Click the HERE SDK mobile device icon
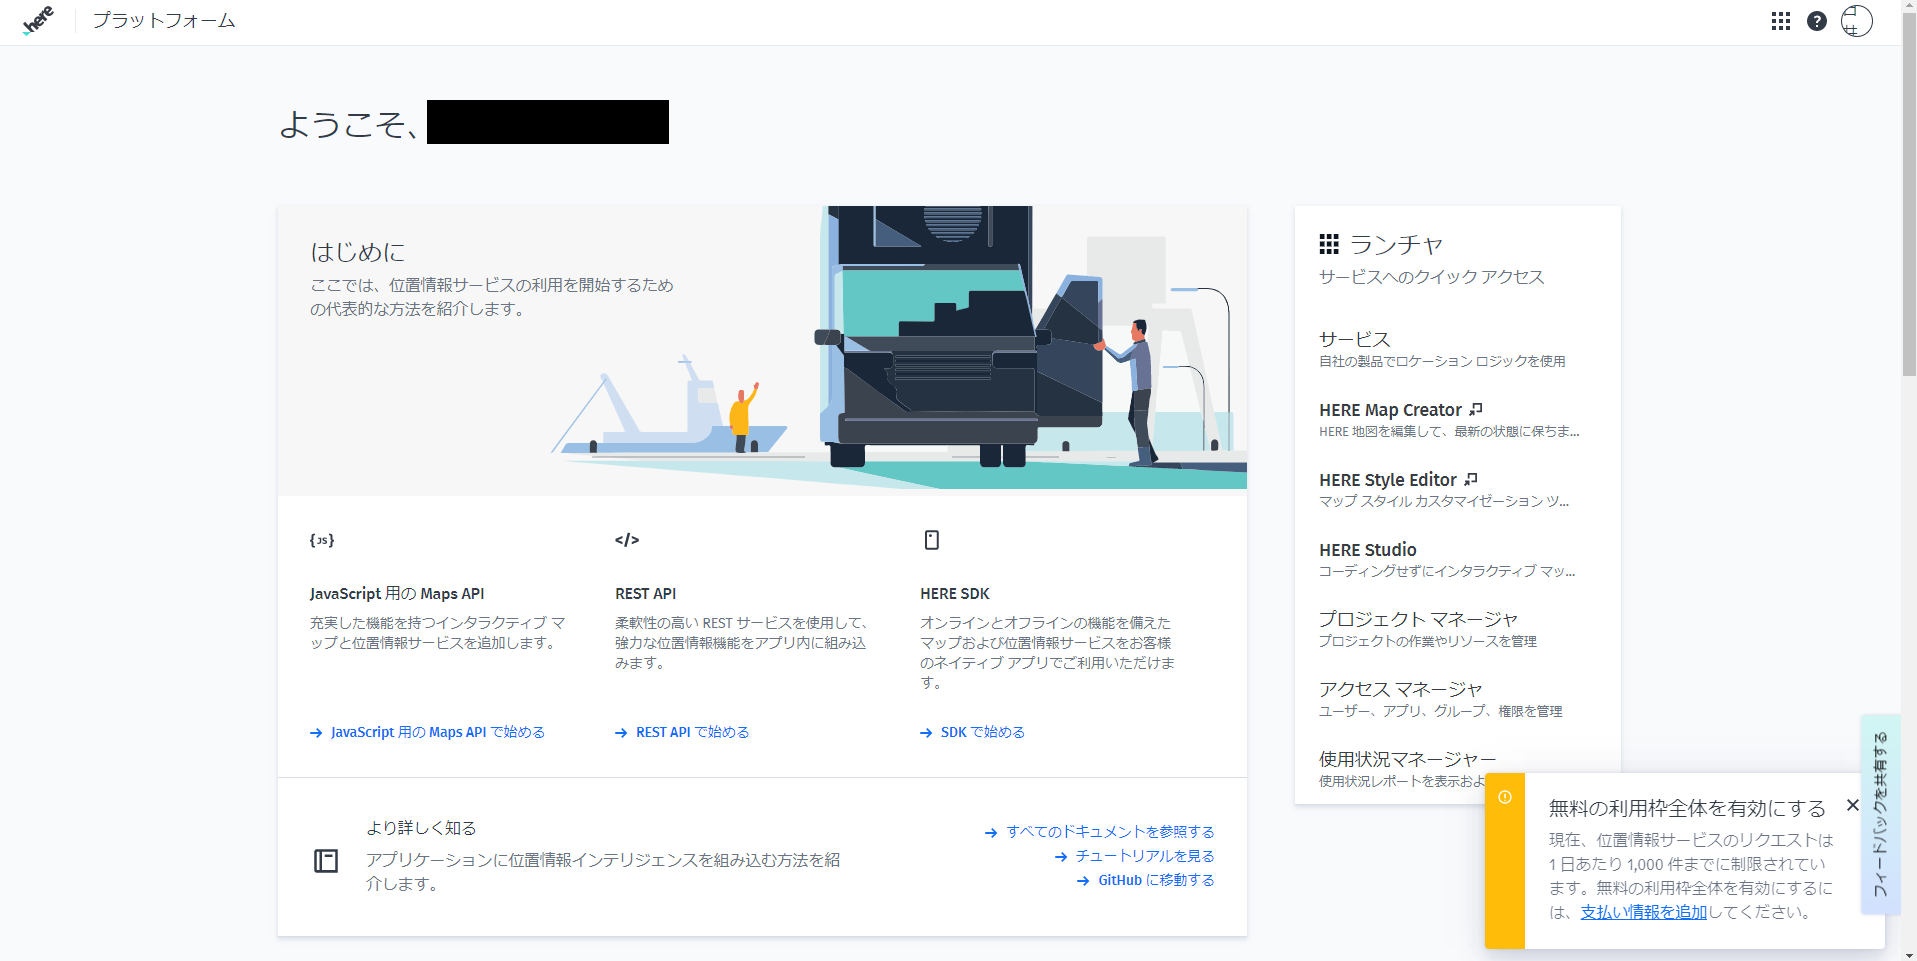Image resolution: width=1917 pixels, height=961 pixels. point(932,540)
